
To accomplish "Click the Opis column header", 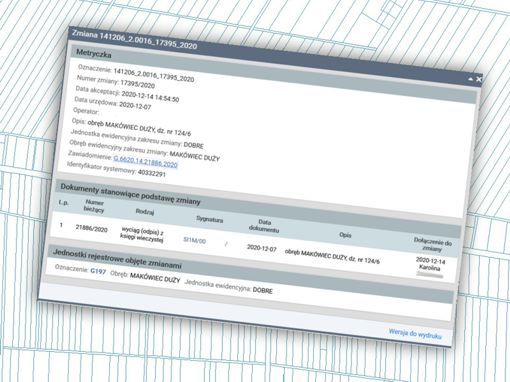I will 345,235.
